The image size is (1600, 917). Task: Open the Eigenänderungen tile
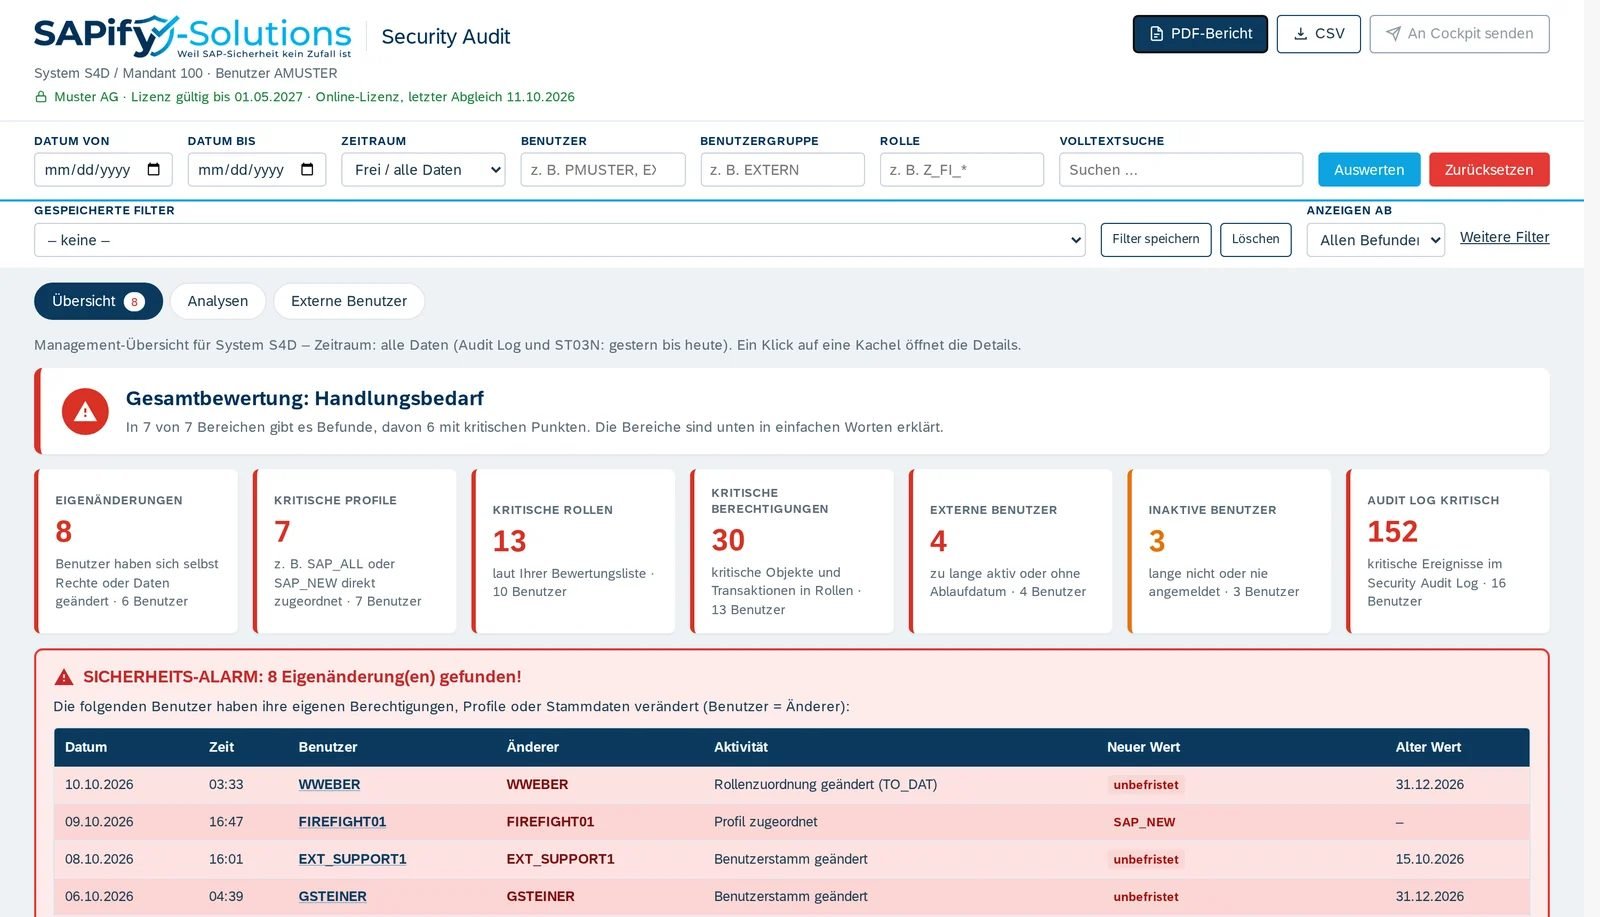click(136, 551)
